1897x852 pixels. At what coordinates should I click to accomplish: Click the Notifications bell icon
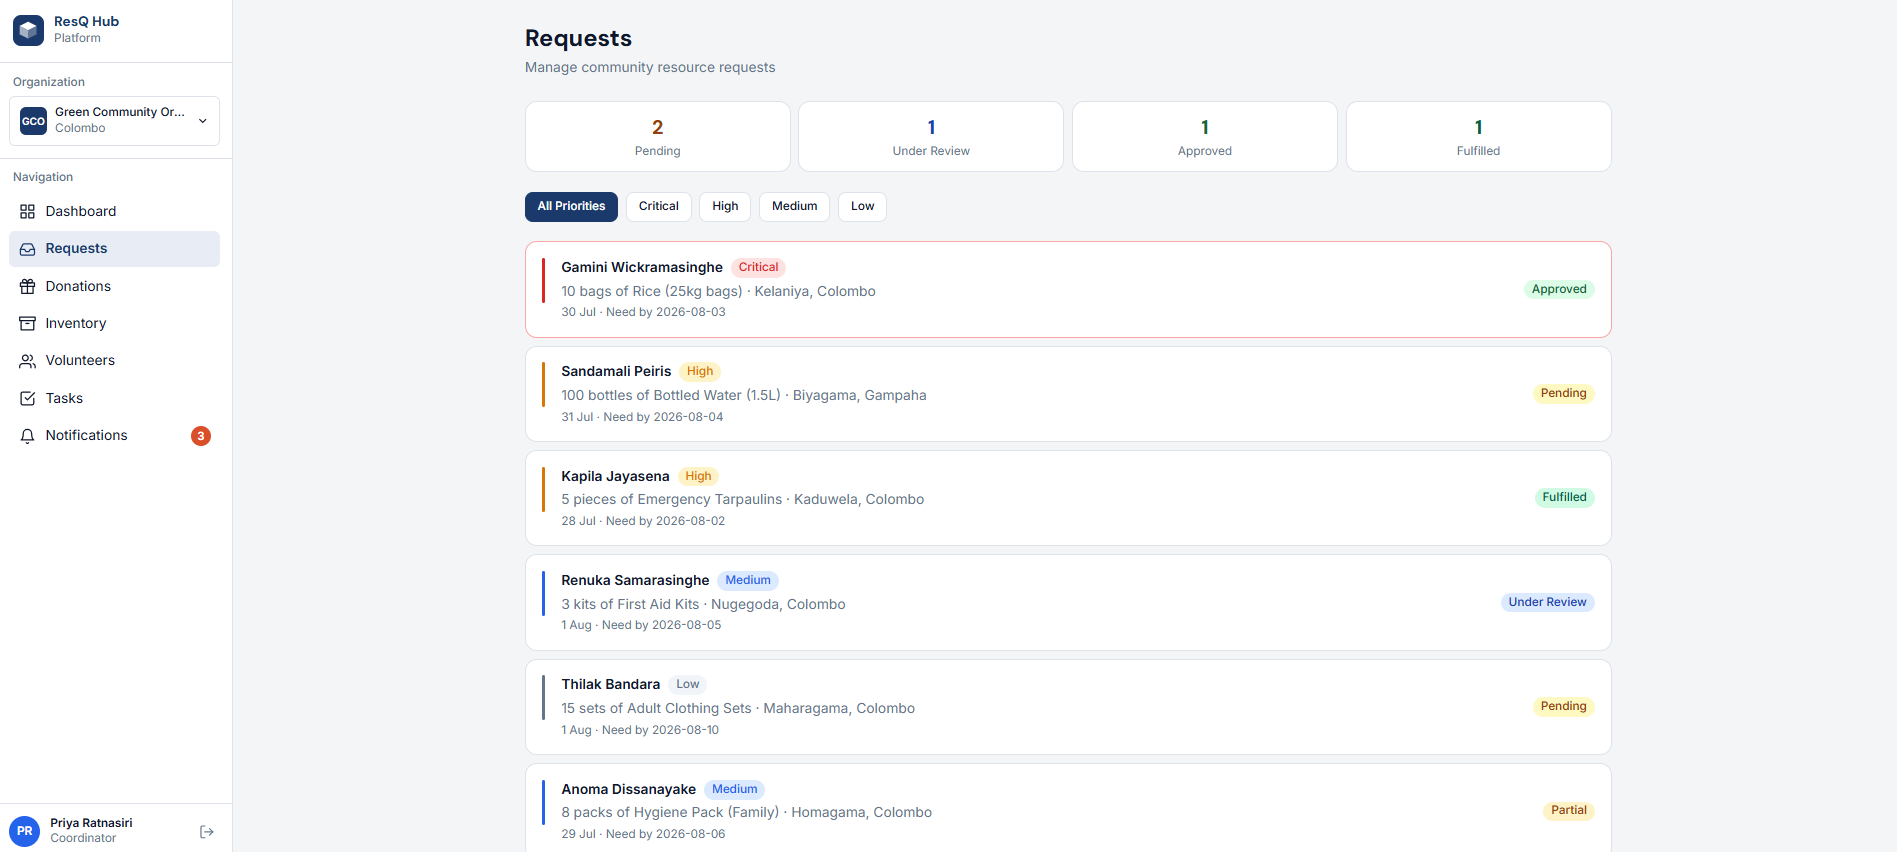tap(28, 436)
